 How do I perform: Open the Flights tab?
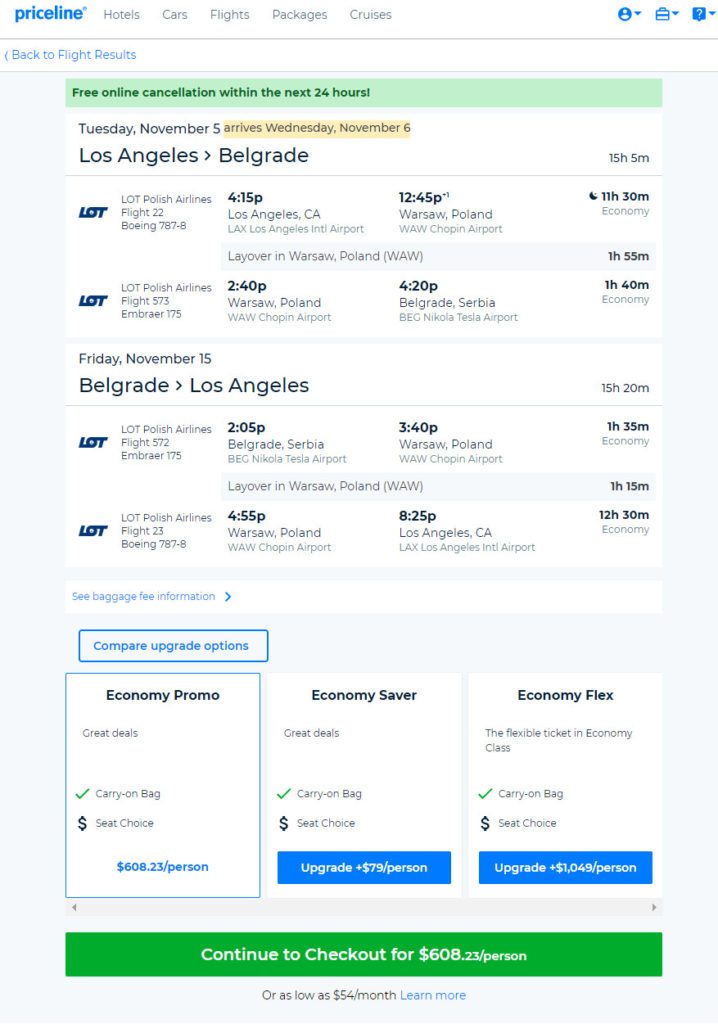(229, 14)
